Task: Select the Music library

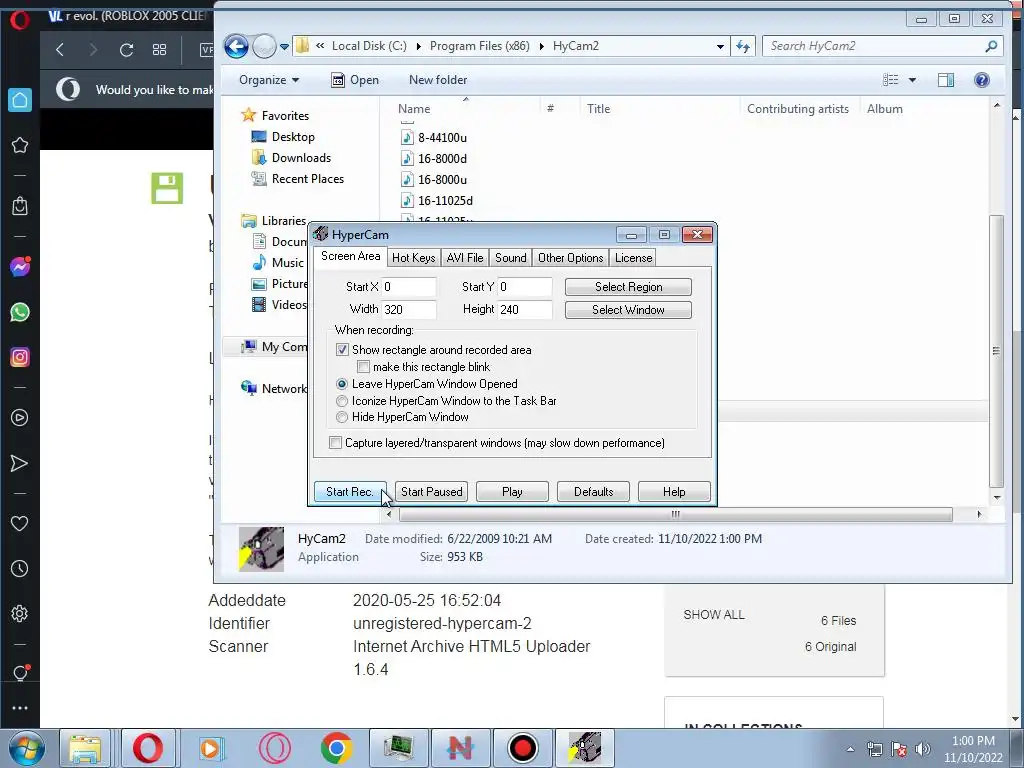Action: tap(279, 263)
